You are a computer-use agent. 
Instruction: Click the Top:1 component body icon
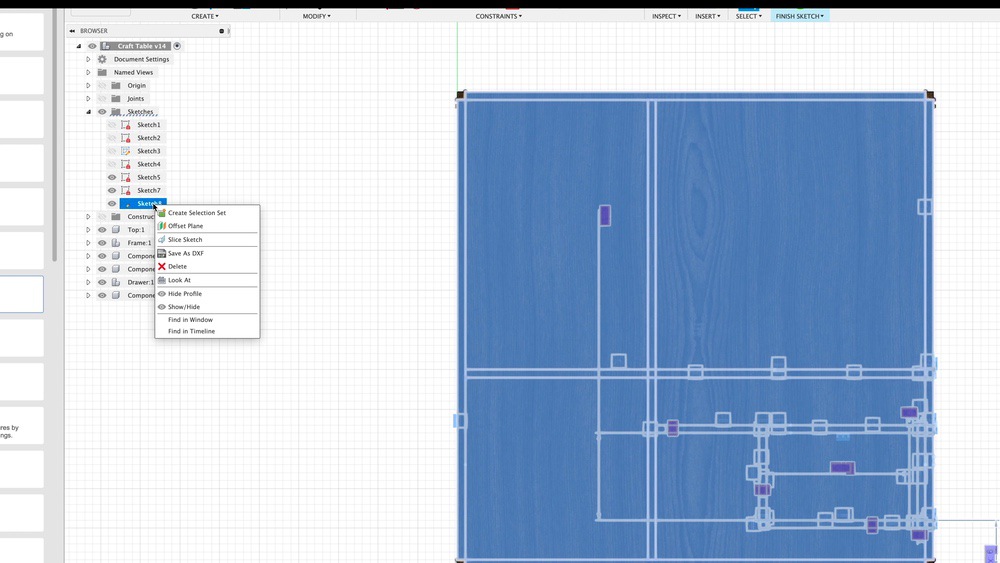click(x=115, y=230)
